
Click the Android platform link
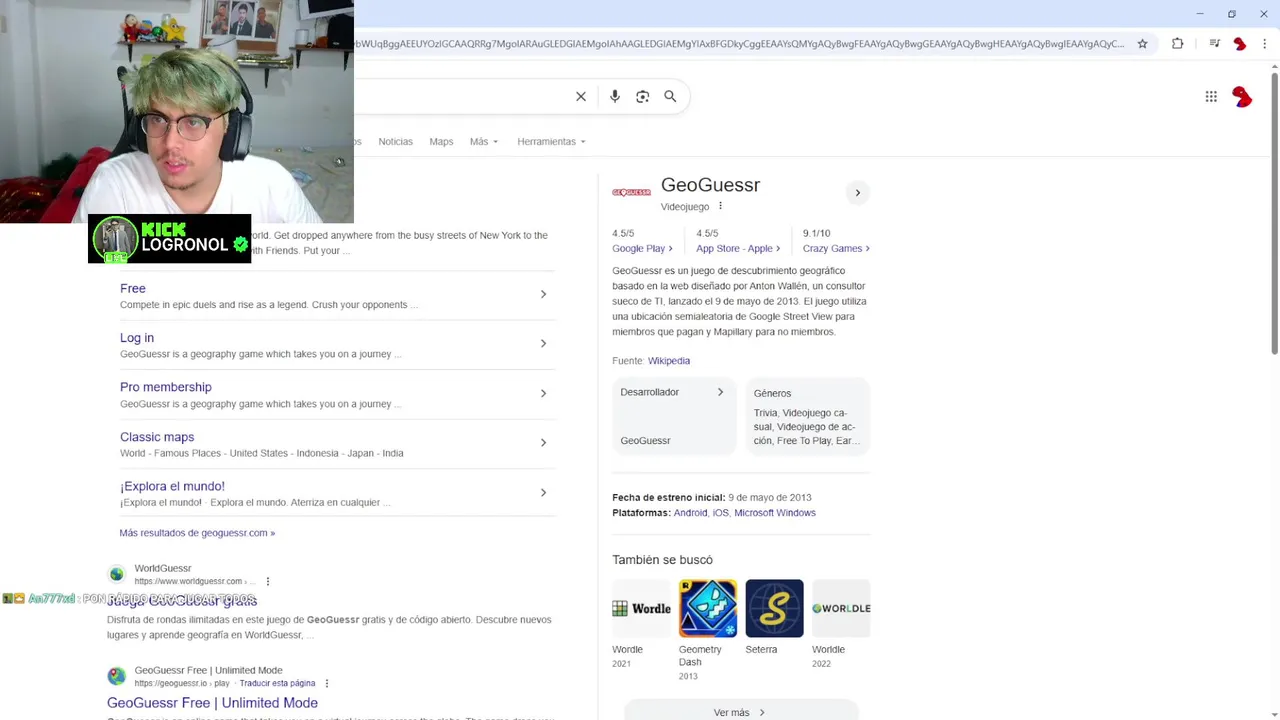[690, 513]
